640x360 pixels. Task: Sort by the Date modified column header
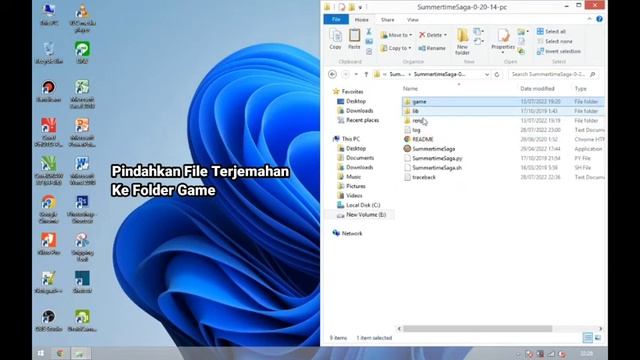pyautogui.click(x=537, y=89)
